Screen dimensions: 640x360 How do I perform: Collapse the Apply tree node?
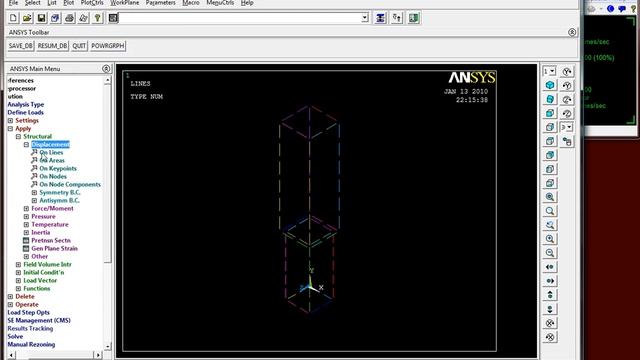tap(10, 129)
